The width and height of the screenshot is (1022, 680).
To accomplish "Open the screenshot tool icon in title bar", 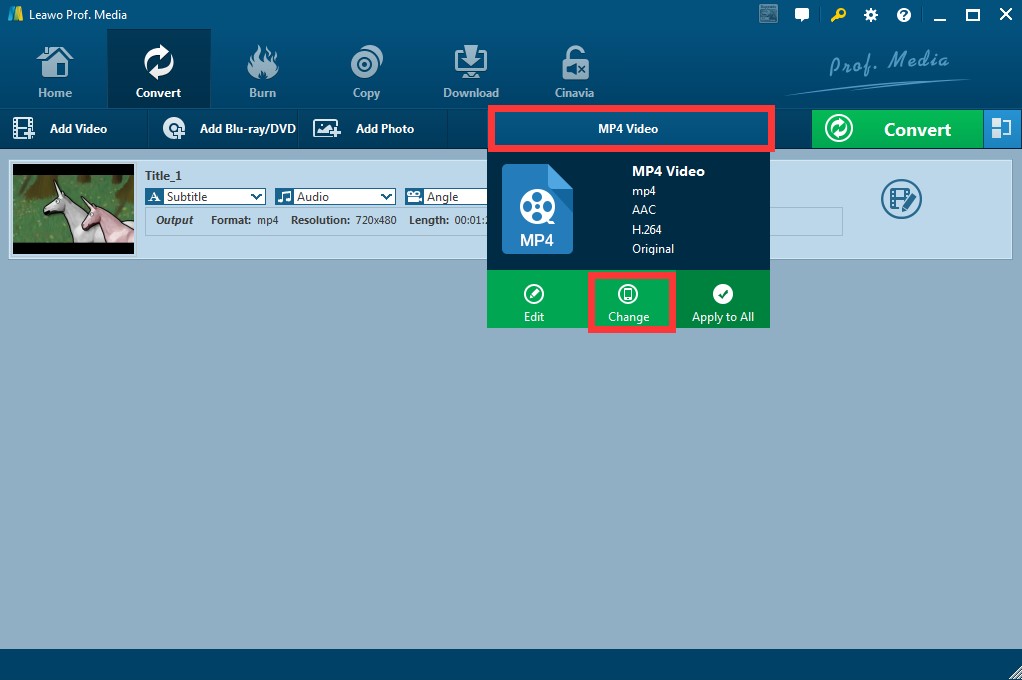I will pyautogui.click(x=768, y=14).
